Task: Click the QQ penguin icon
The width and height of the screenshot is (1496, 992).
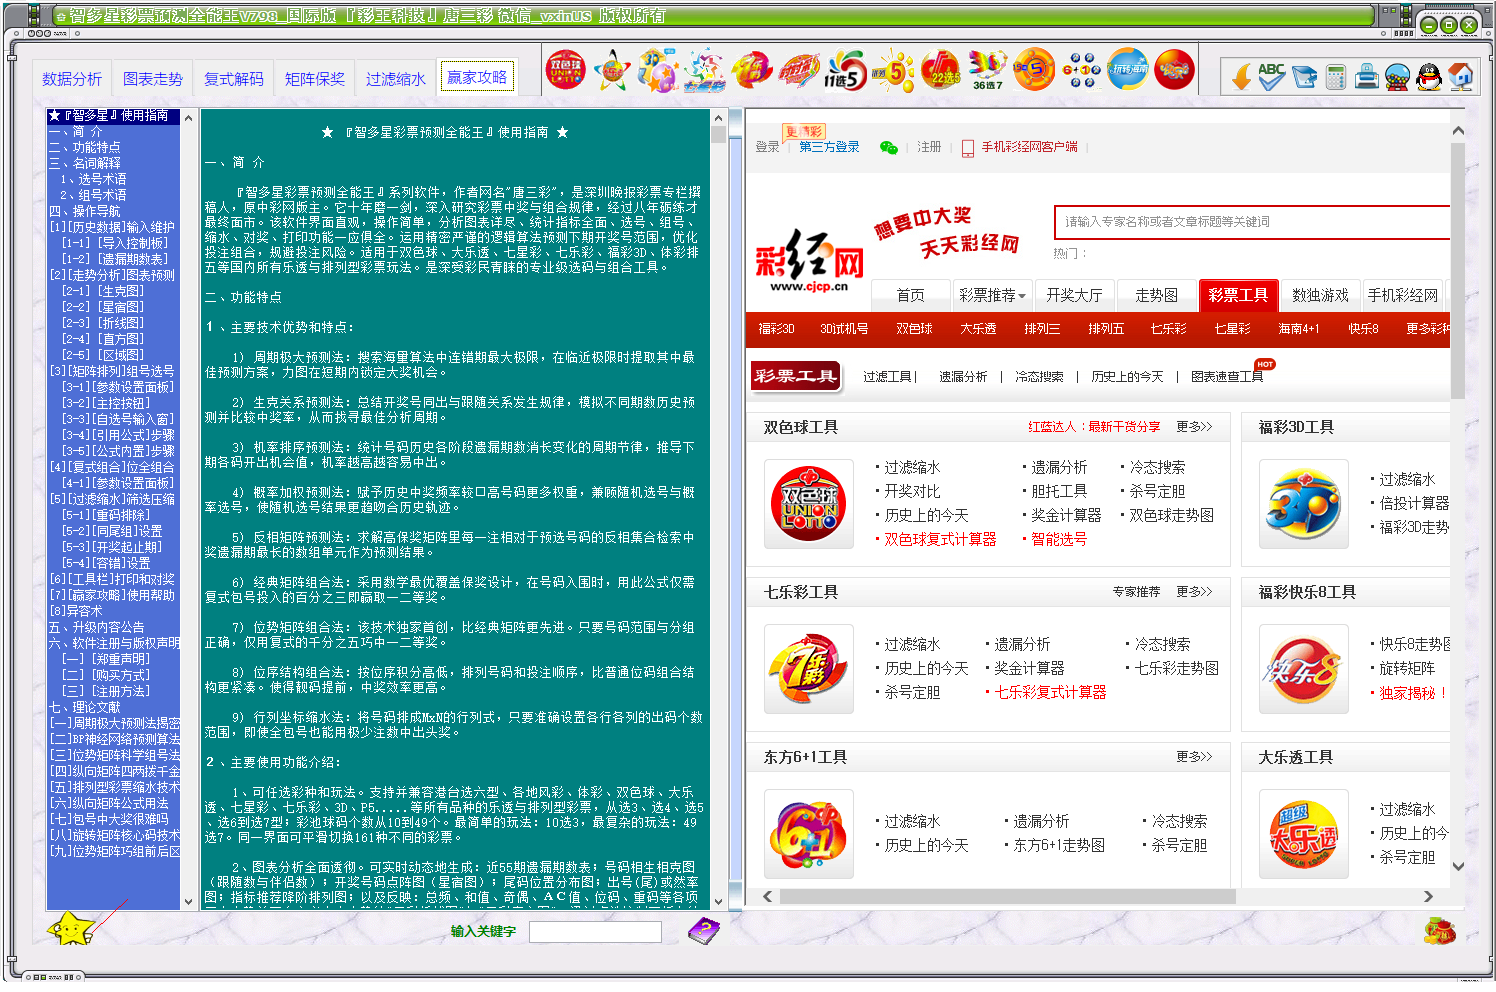Action: point(1429,76)
